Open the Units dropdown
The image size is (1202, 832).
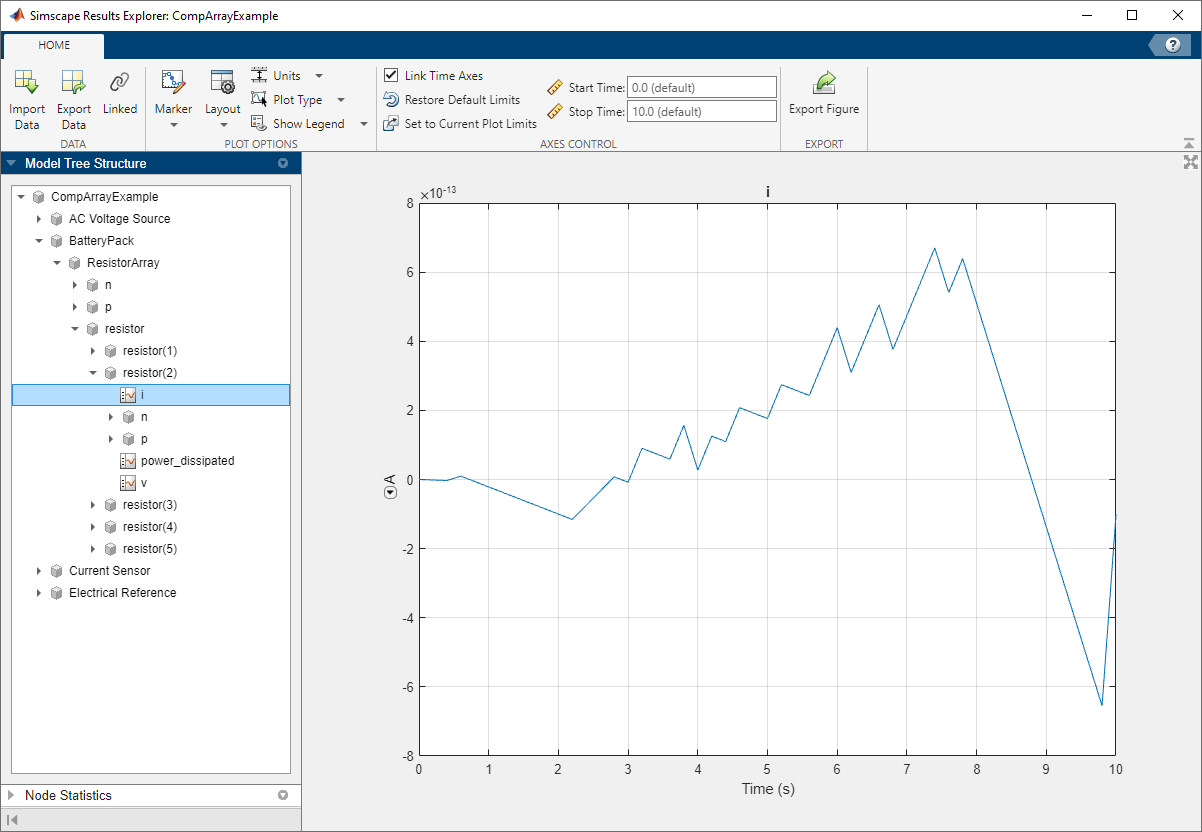(319, 76)
